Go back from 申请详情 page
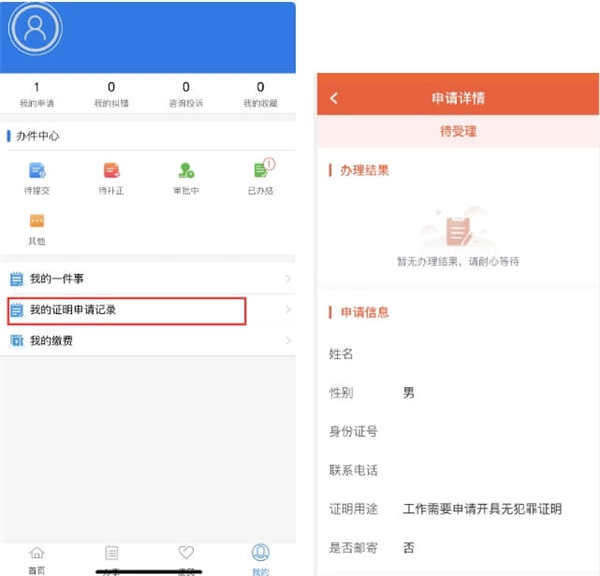The width and height of the screenshot is (600, 576). pyautogui.click(x=334, y=98)
